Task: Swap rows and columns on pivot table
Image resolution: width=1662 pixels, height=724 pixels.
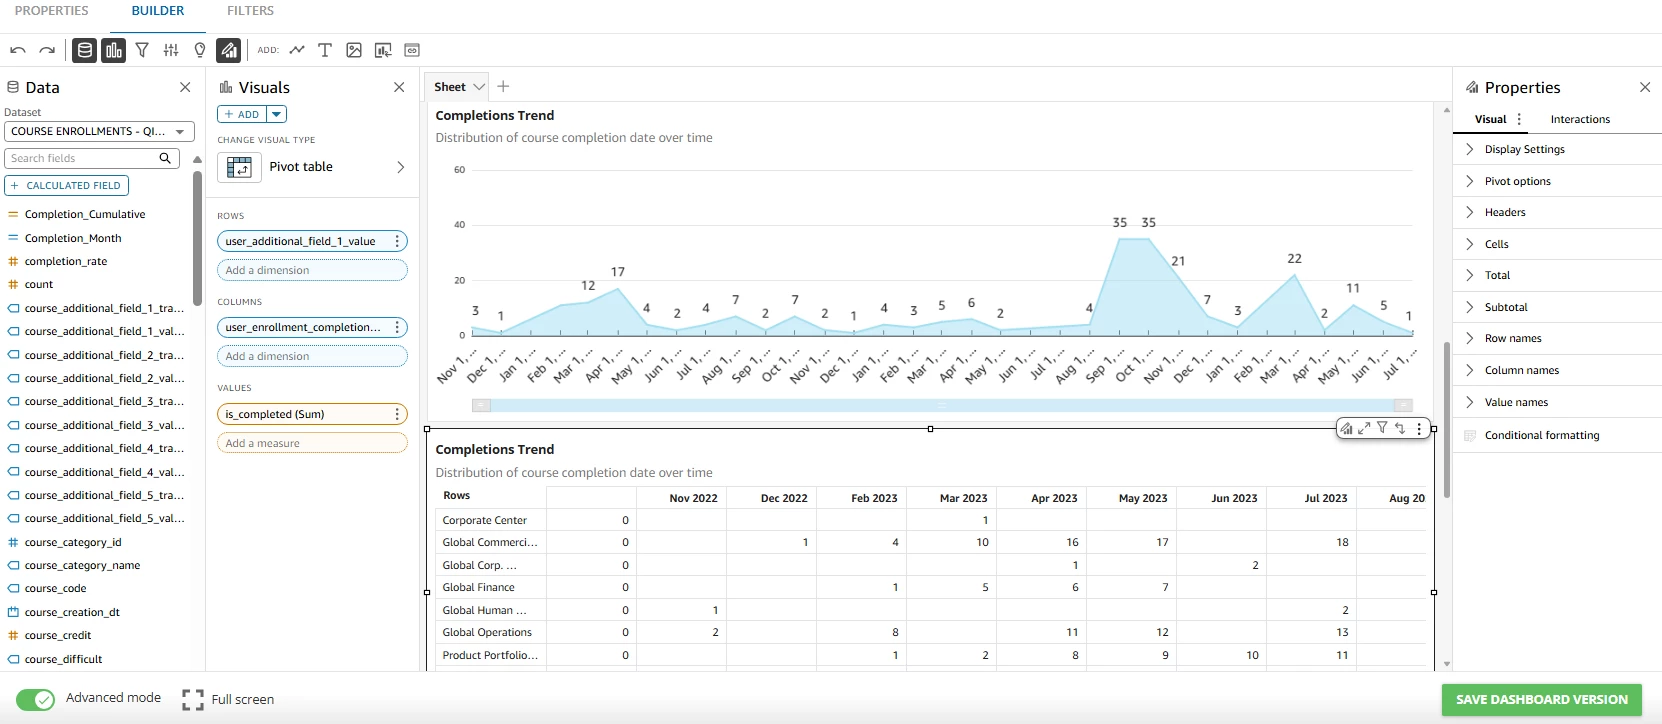Action: click(x=1400, y=428)
